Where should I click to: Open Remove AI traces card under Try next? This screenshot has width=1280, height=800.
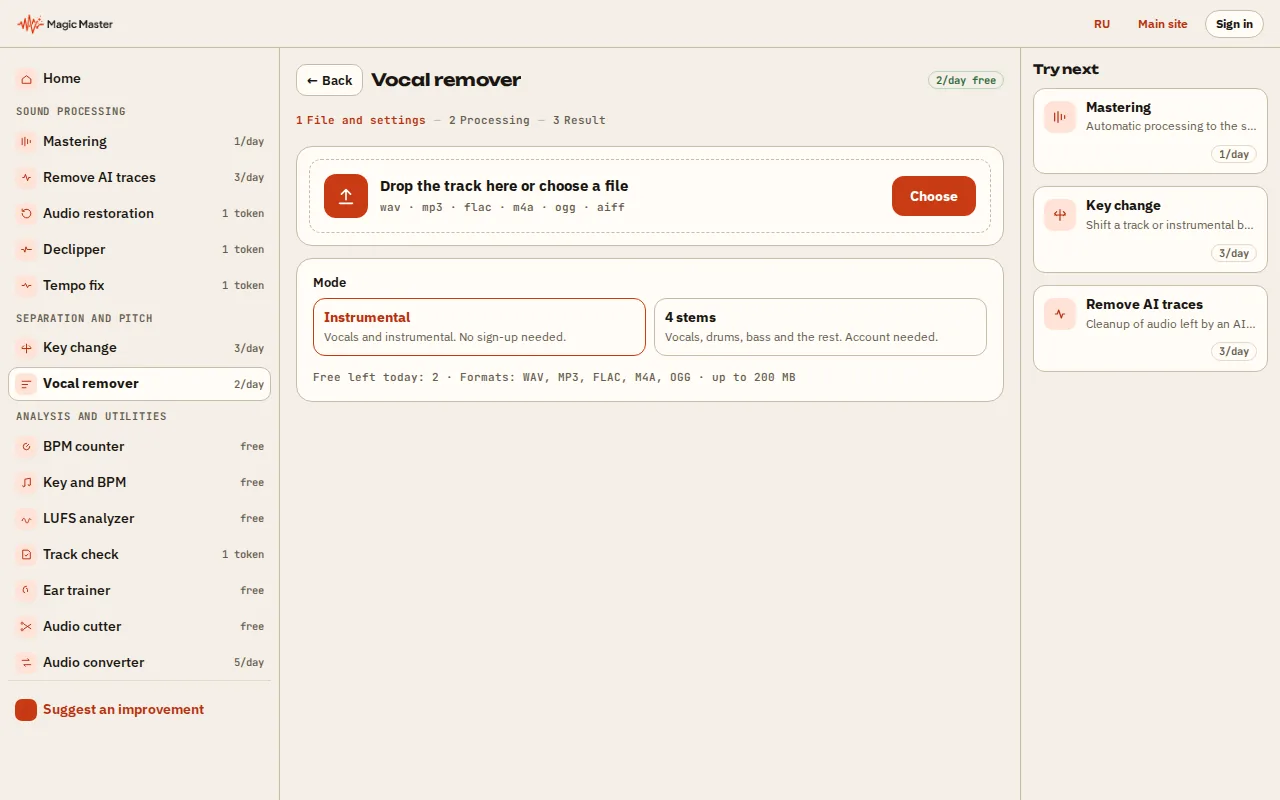[1150, 328]
